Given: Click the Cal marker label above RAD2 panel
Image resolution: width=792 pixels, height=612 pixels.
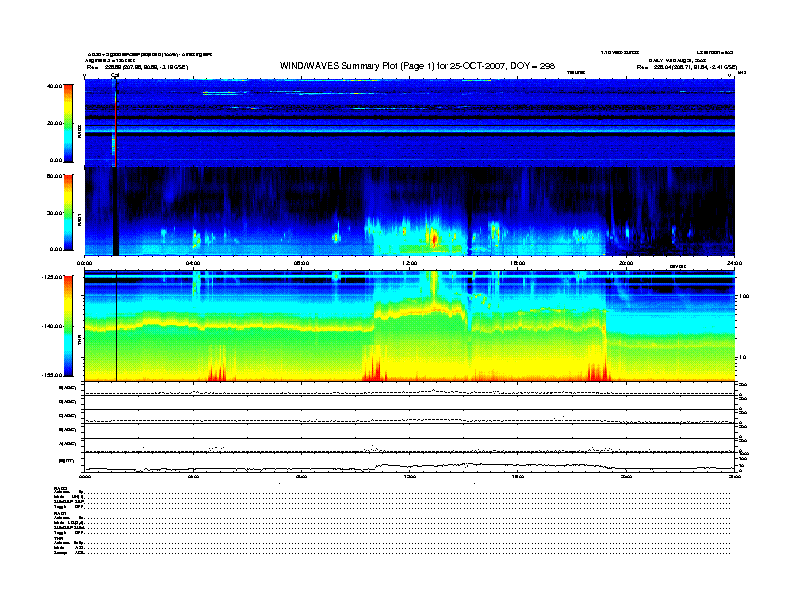Looking at the screenshot, I should [x=115, y=76].
